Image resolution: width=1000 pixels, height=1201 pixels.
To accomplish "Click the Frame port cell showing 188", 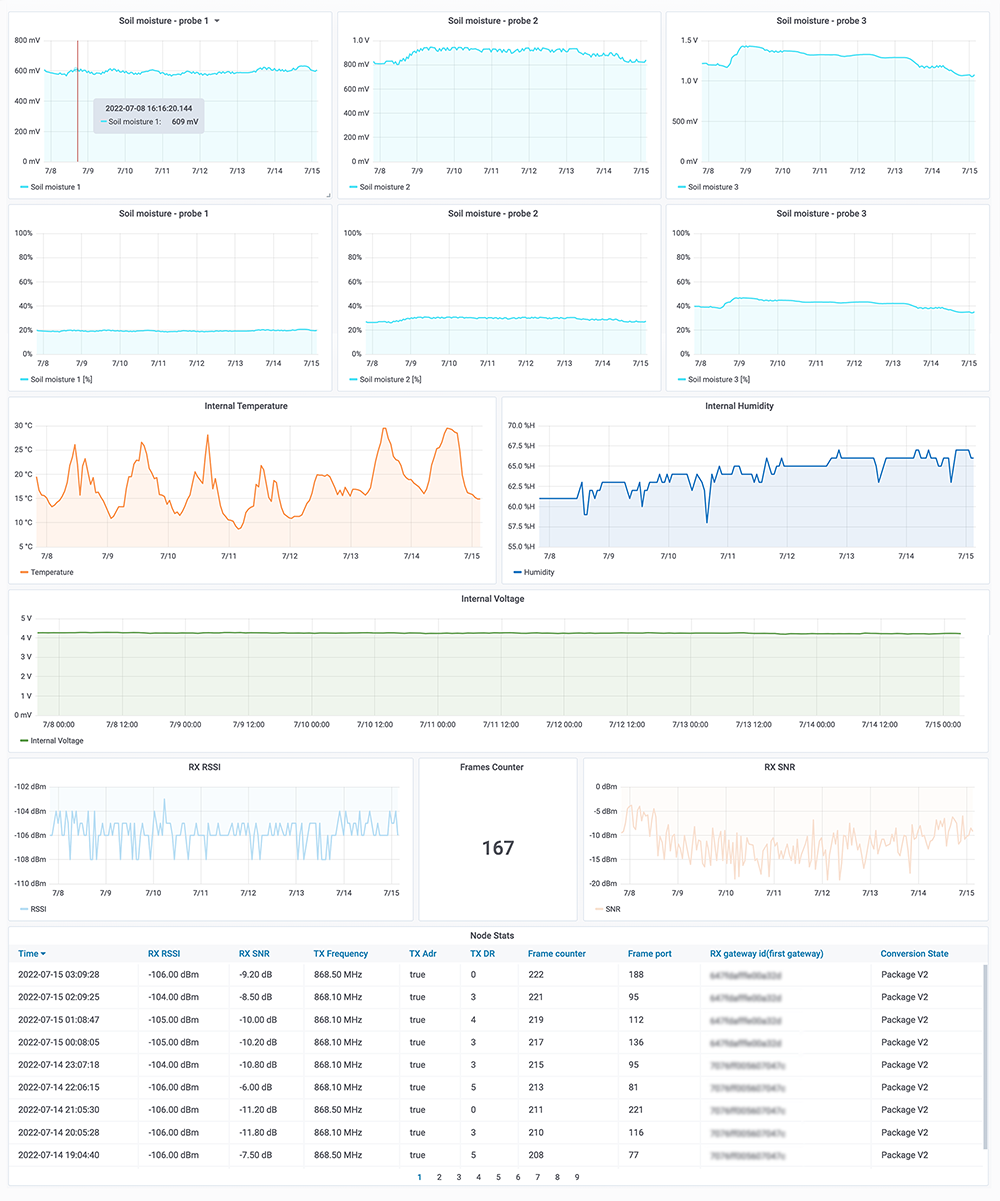I will (659, 976).
